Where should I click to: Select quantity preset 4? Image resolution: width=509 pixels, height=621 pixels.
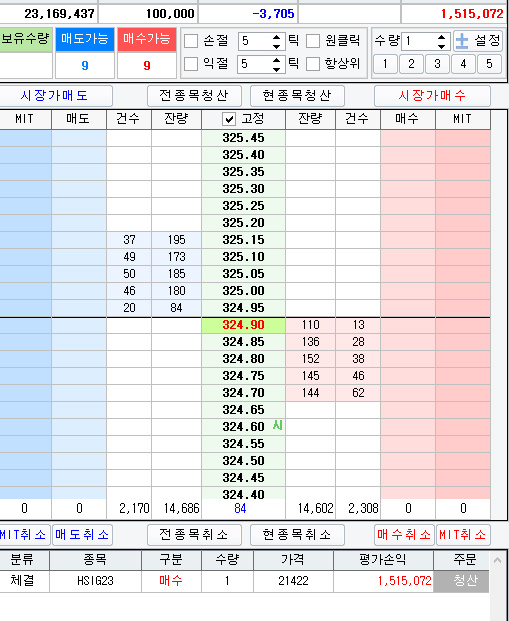click(x=463, y=64)
